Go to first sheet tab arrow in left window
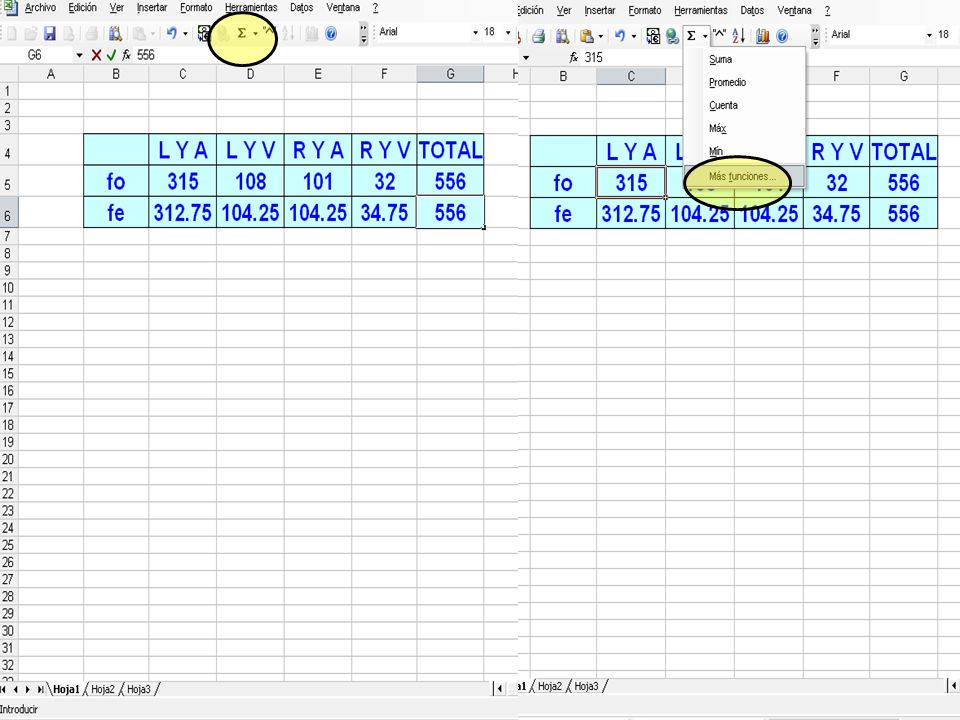Viewport: 960px width, 720px height. [x=4, y=689]
